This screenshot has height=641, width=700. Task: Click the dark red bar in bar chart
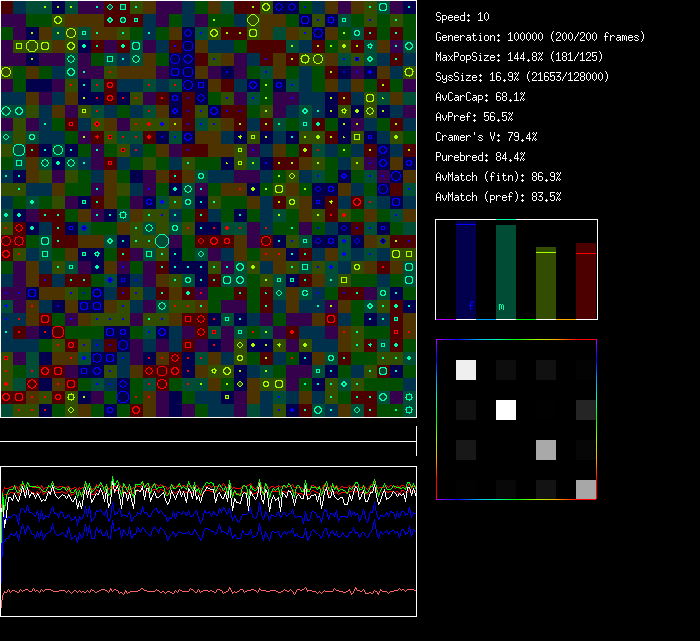click(x=586, y=282)
